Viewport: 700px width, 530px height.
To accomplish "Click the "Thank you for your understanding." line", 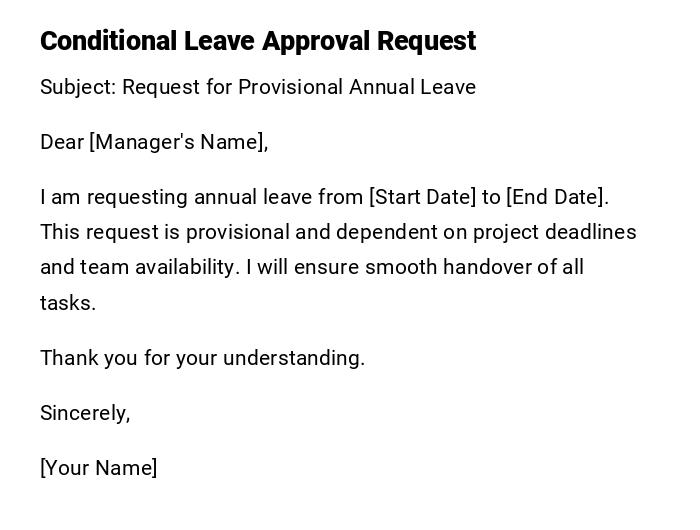I will tap(202, 358).
